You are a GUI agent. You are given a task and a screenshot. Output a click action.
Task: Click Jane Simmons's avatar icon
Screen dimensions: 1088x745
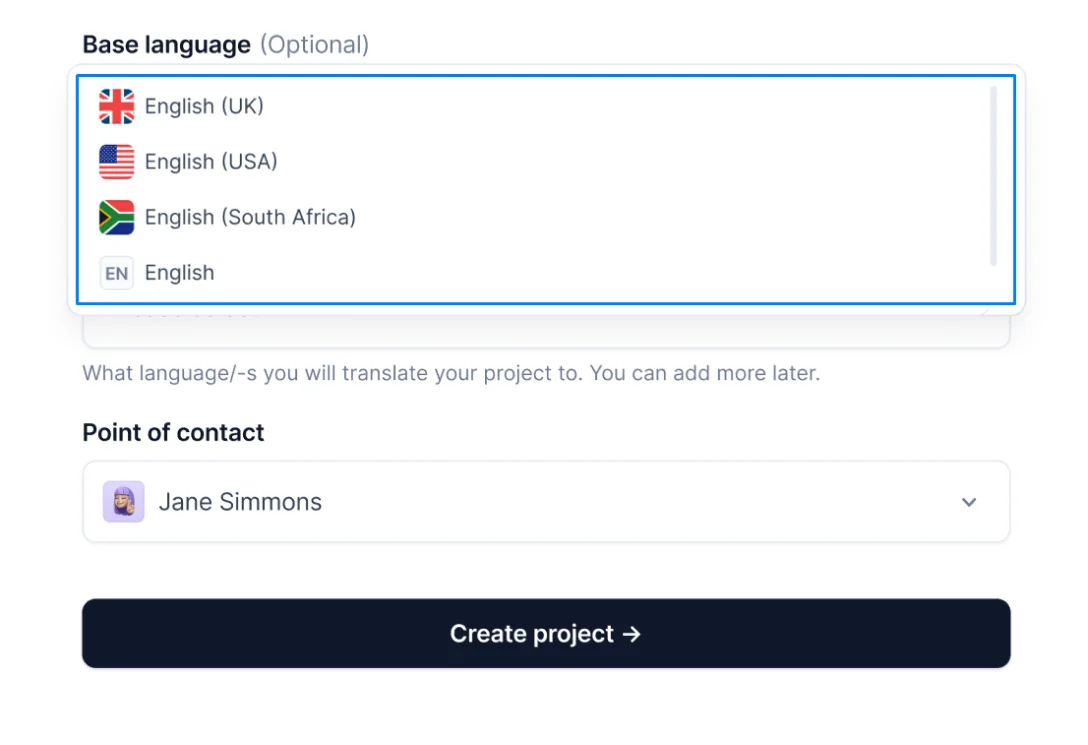[x=124, y=501]
